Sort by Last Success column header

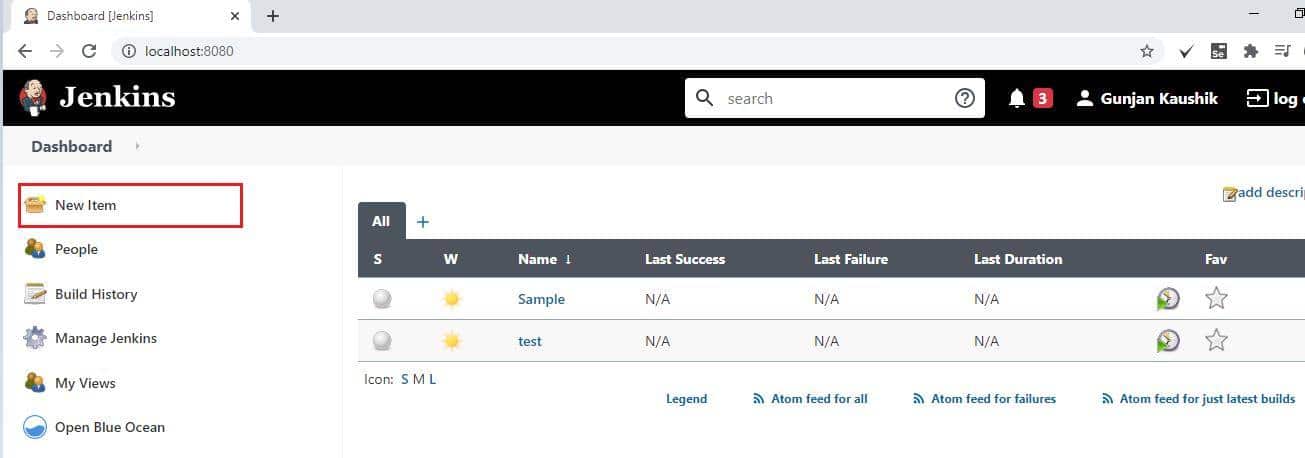coord(685,259)
